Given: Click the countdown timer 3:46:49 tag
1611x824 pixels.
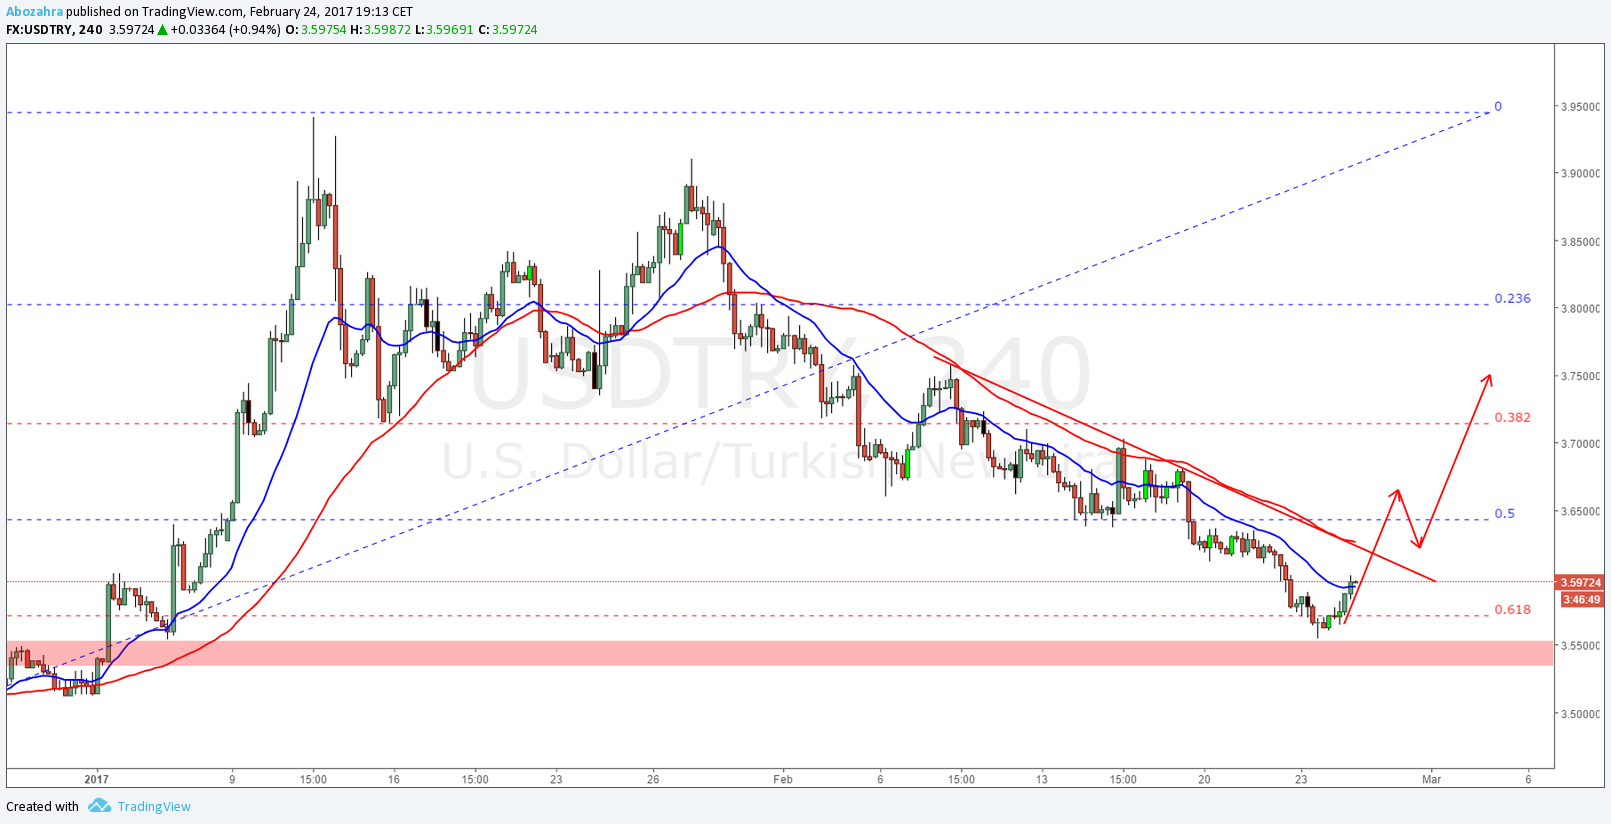Looking at the screenshot, I should click(x=1580, y=600).
